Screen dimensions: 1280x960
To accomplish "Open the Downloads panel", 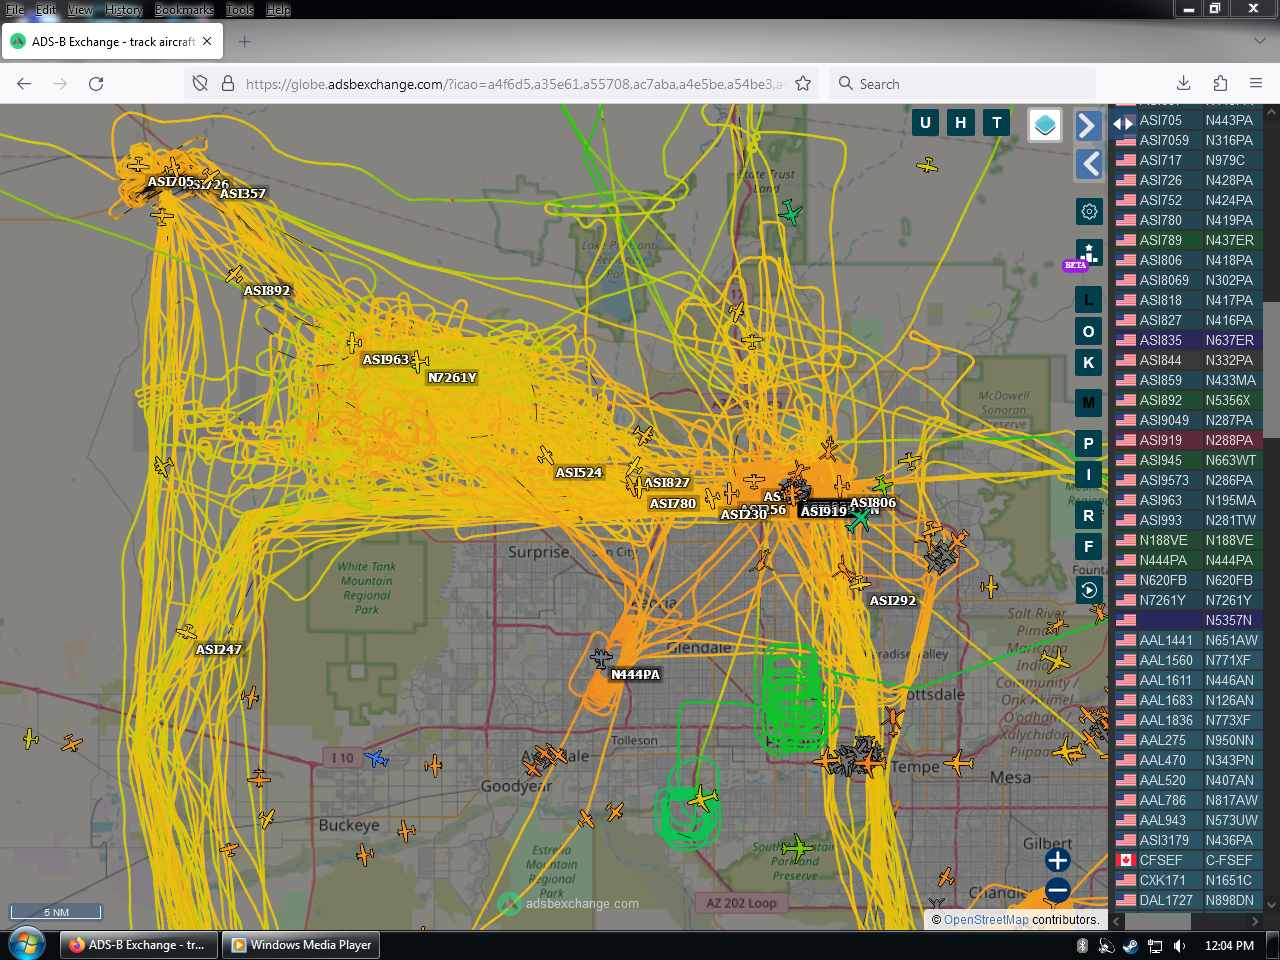I will pyautogui.click(x=1183, y=84).
